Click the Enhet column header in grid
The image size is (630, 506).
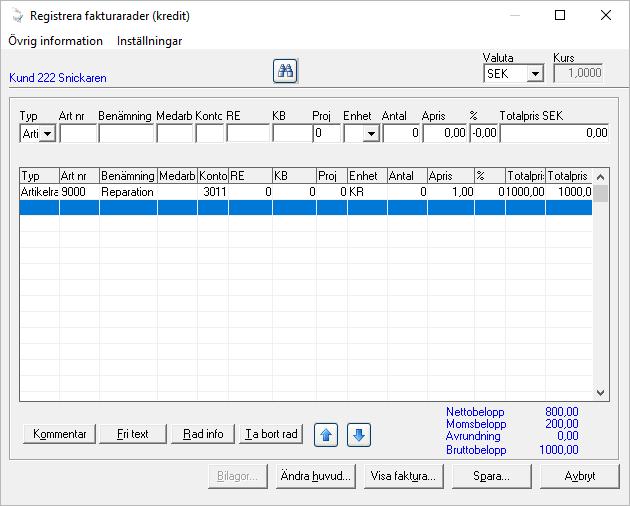[367, 176]
